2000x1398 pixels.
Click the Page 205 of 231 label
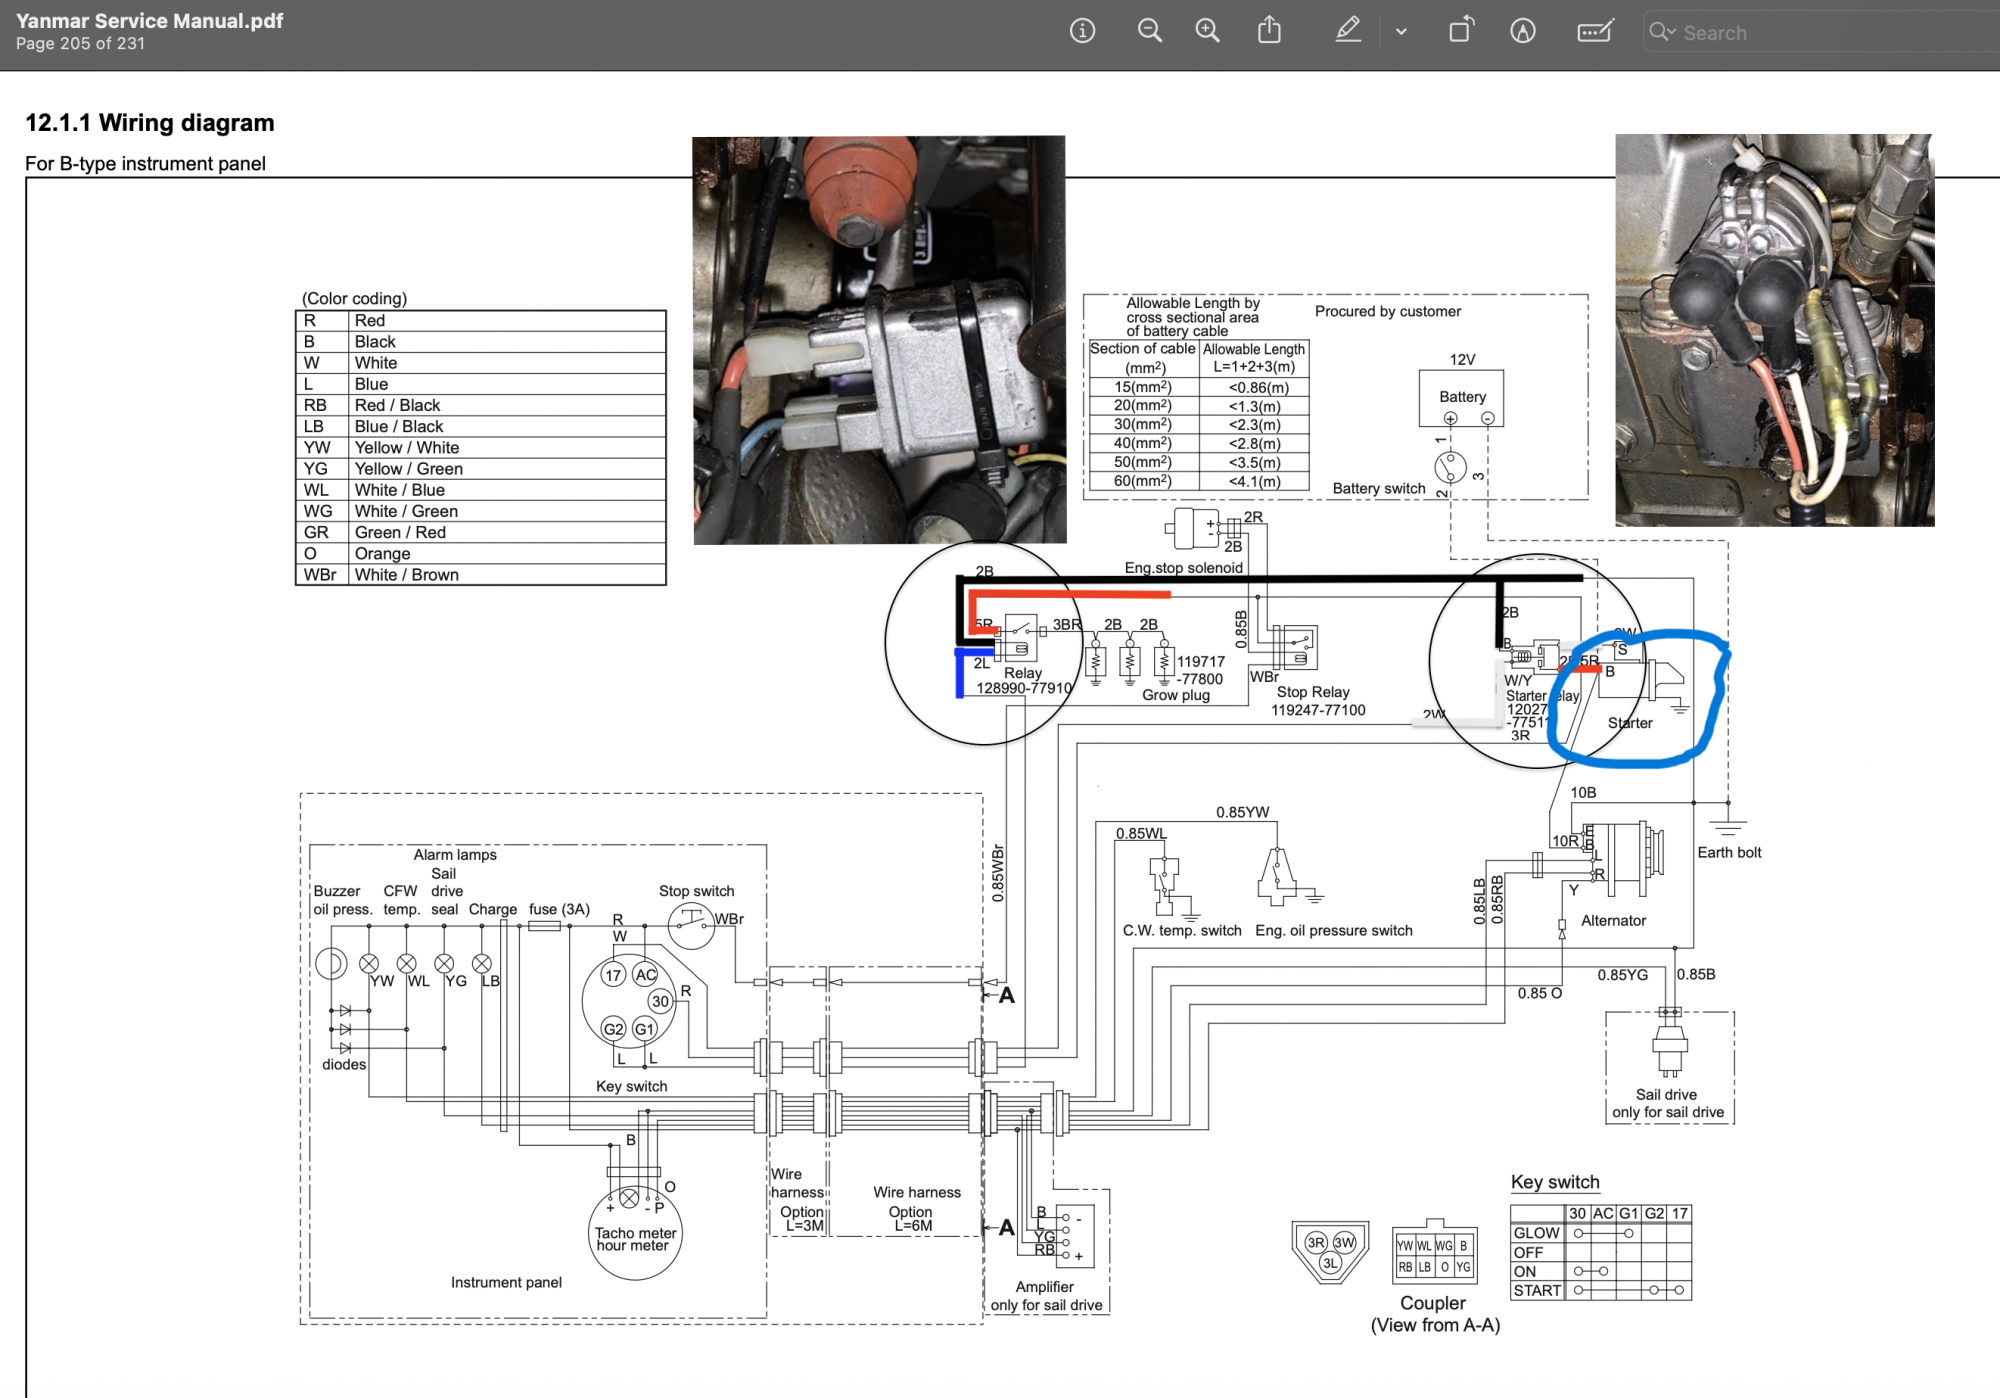point(80,44)
